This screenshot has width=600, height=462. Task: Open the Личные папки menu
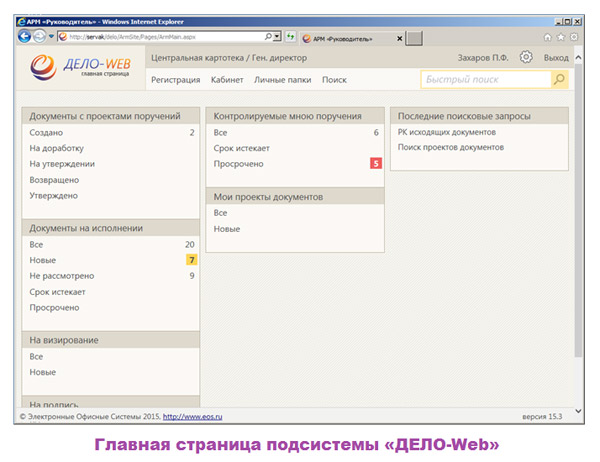(x=282, y=79)
